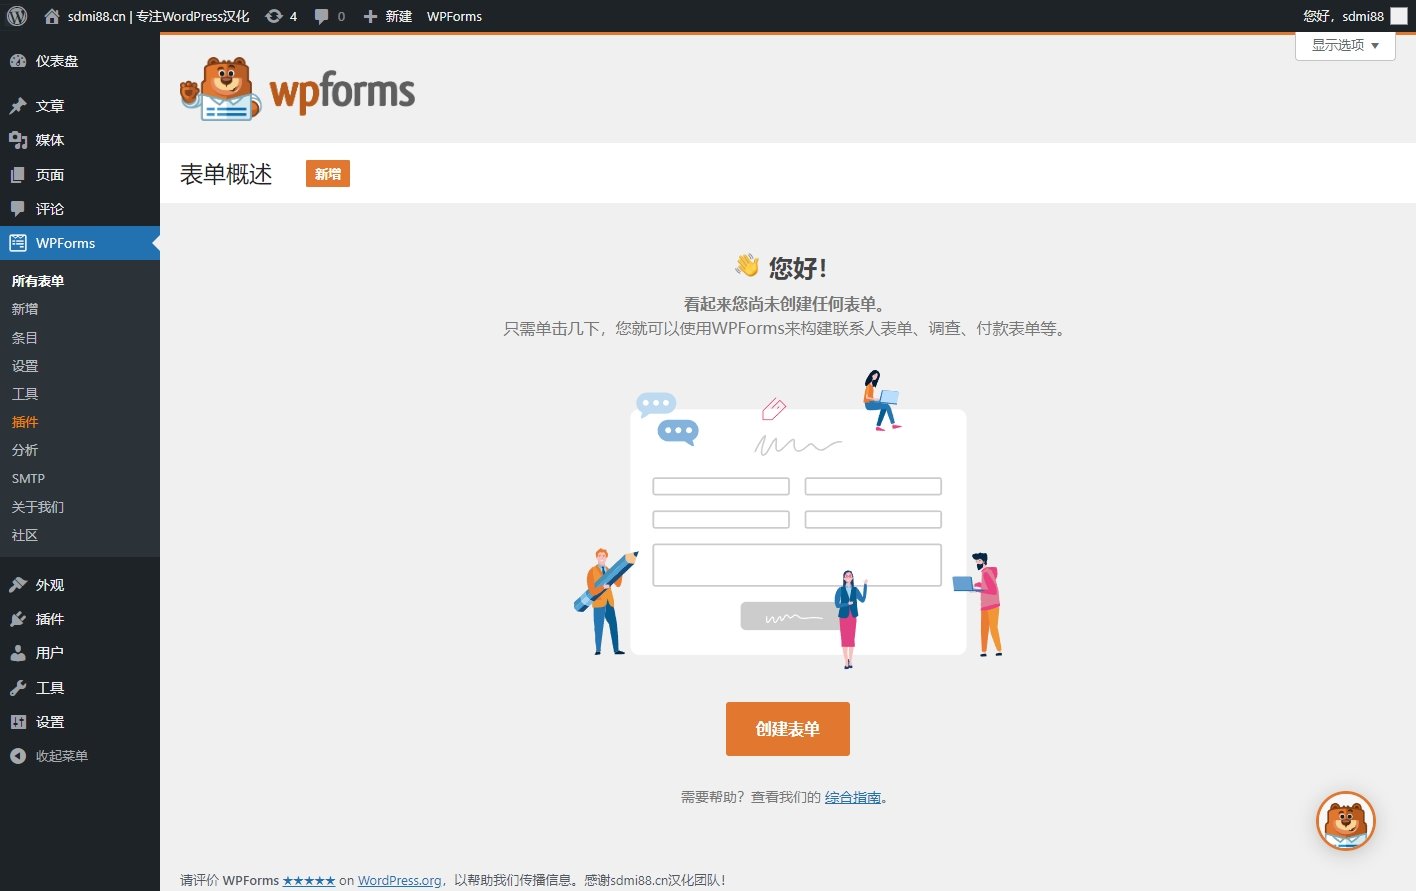Screen dimensions: 1416x891
Task: Click the 创建表单 button
Action: pos(787,729)
